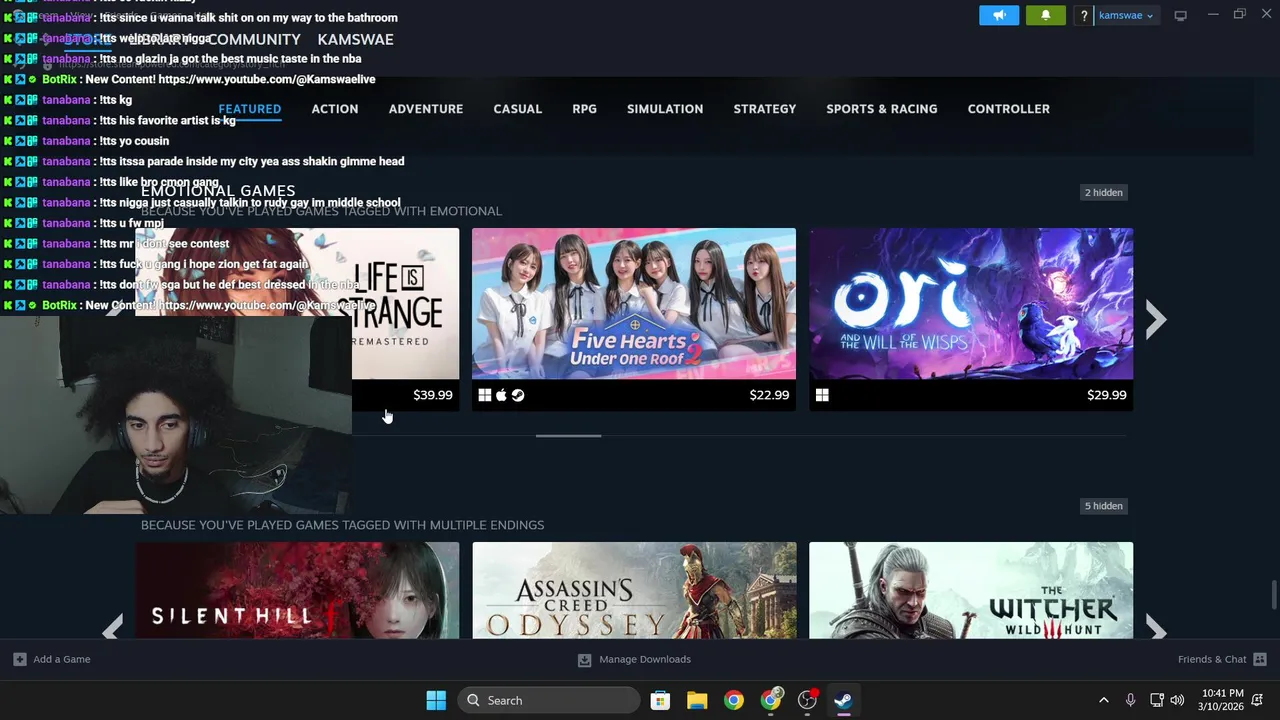The height and width of the screenshot is (720, 1280).
Task: Open the green notifications bell
Action: (x=1046, y=15)
